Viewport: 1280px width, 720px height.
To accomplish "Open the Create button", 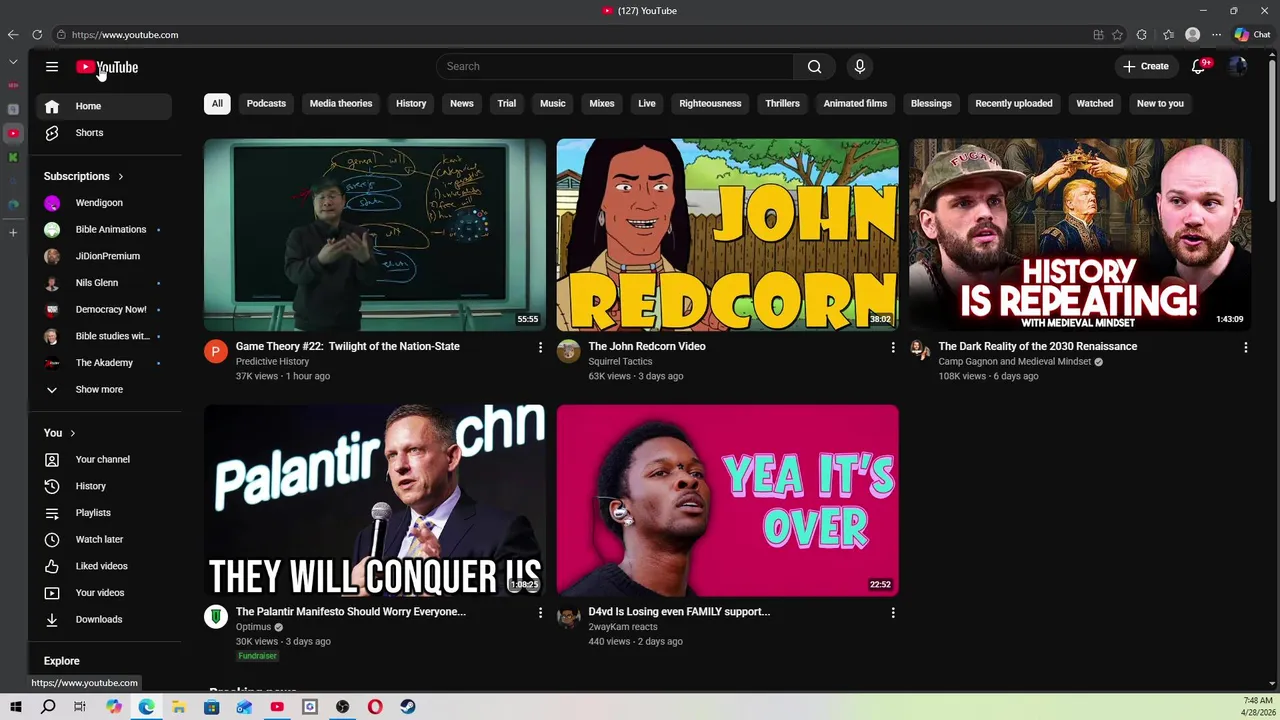I will pos(1145,66).
